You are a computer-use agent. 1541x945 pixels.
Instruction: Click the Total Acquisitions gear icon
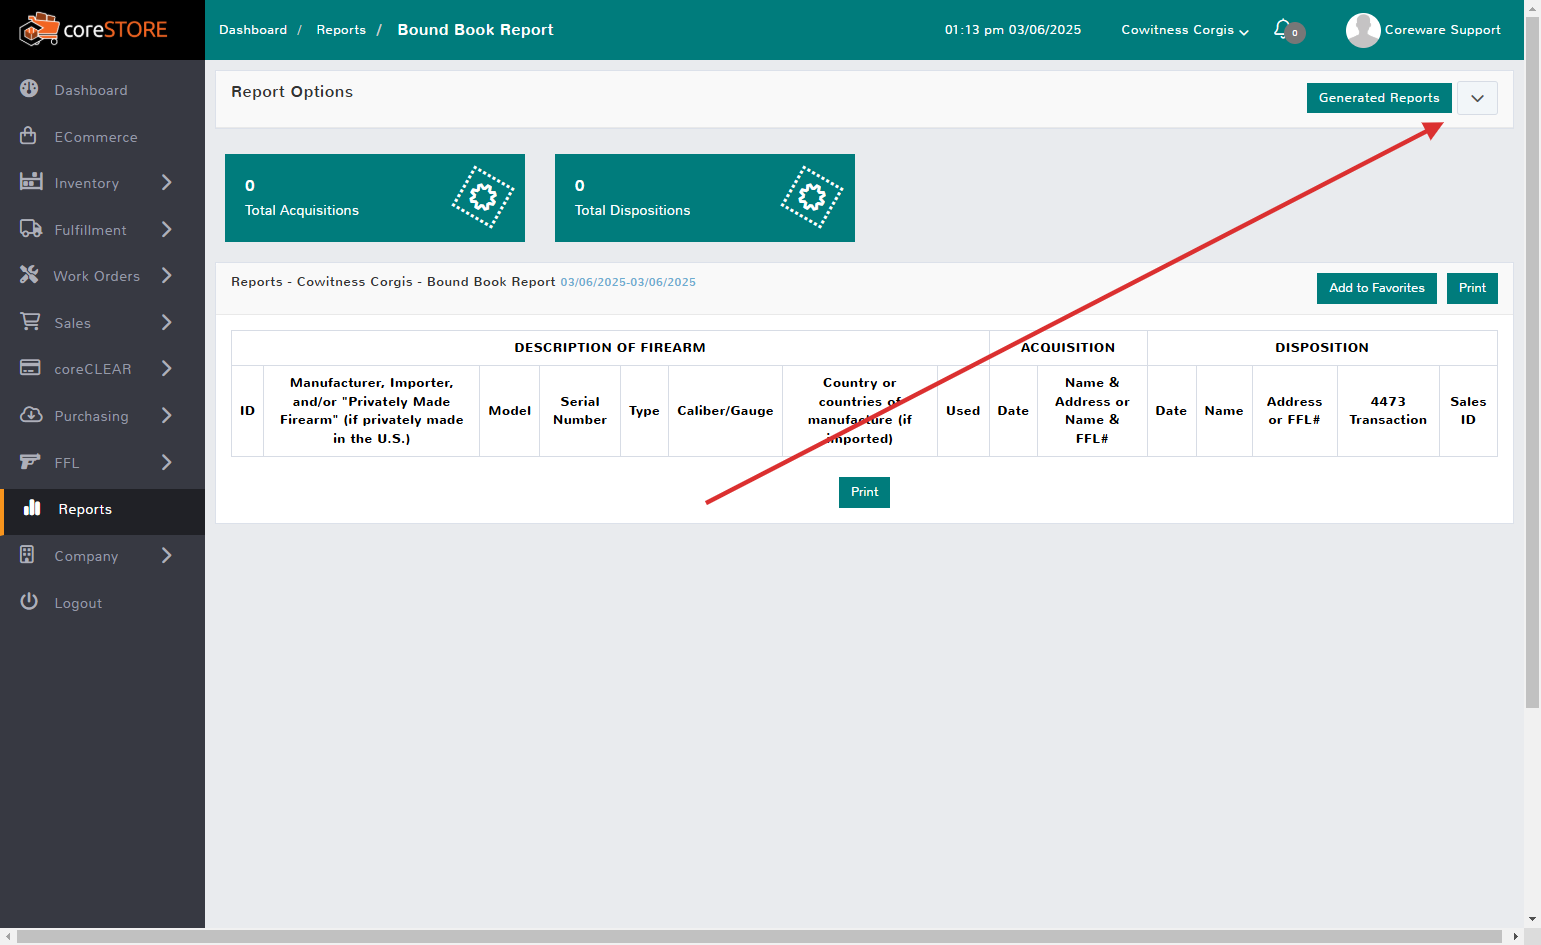click(483, 197)
